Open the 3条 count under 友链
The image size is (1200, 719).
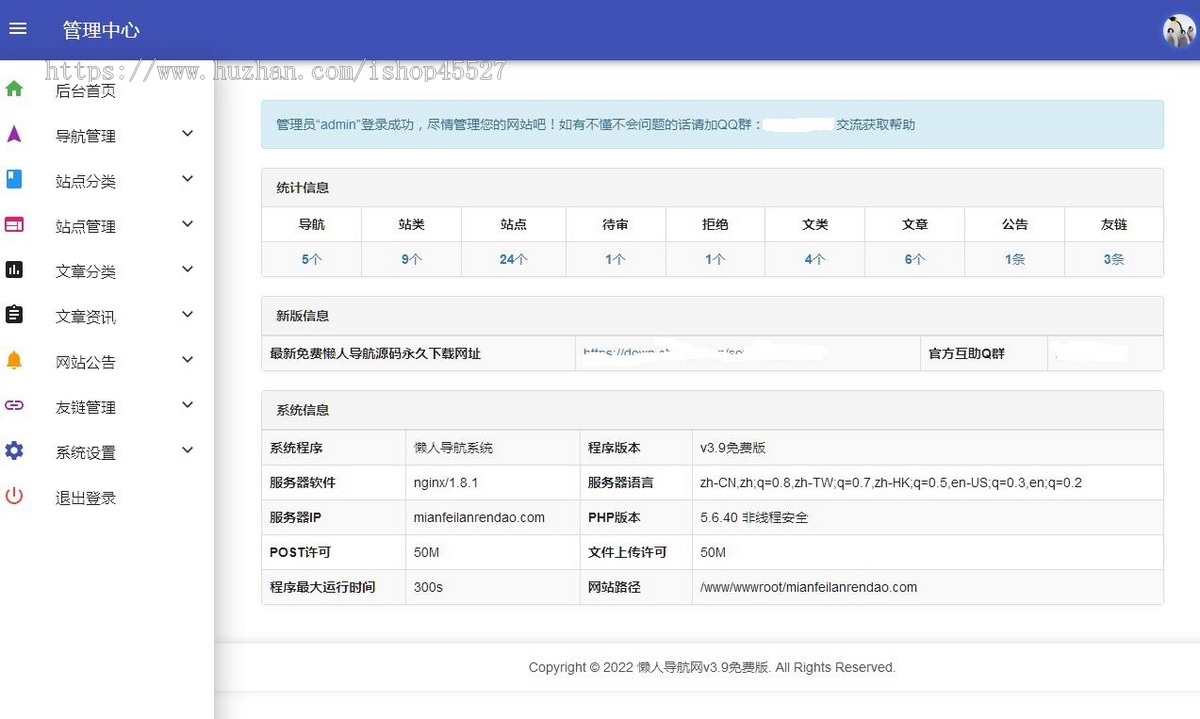(1114, 259)
